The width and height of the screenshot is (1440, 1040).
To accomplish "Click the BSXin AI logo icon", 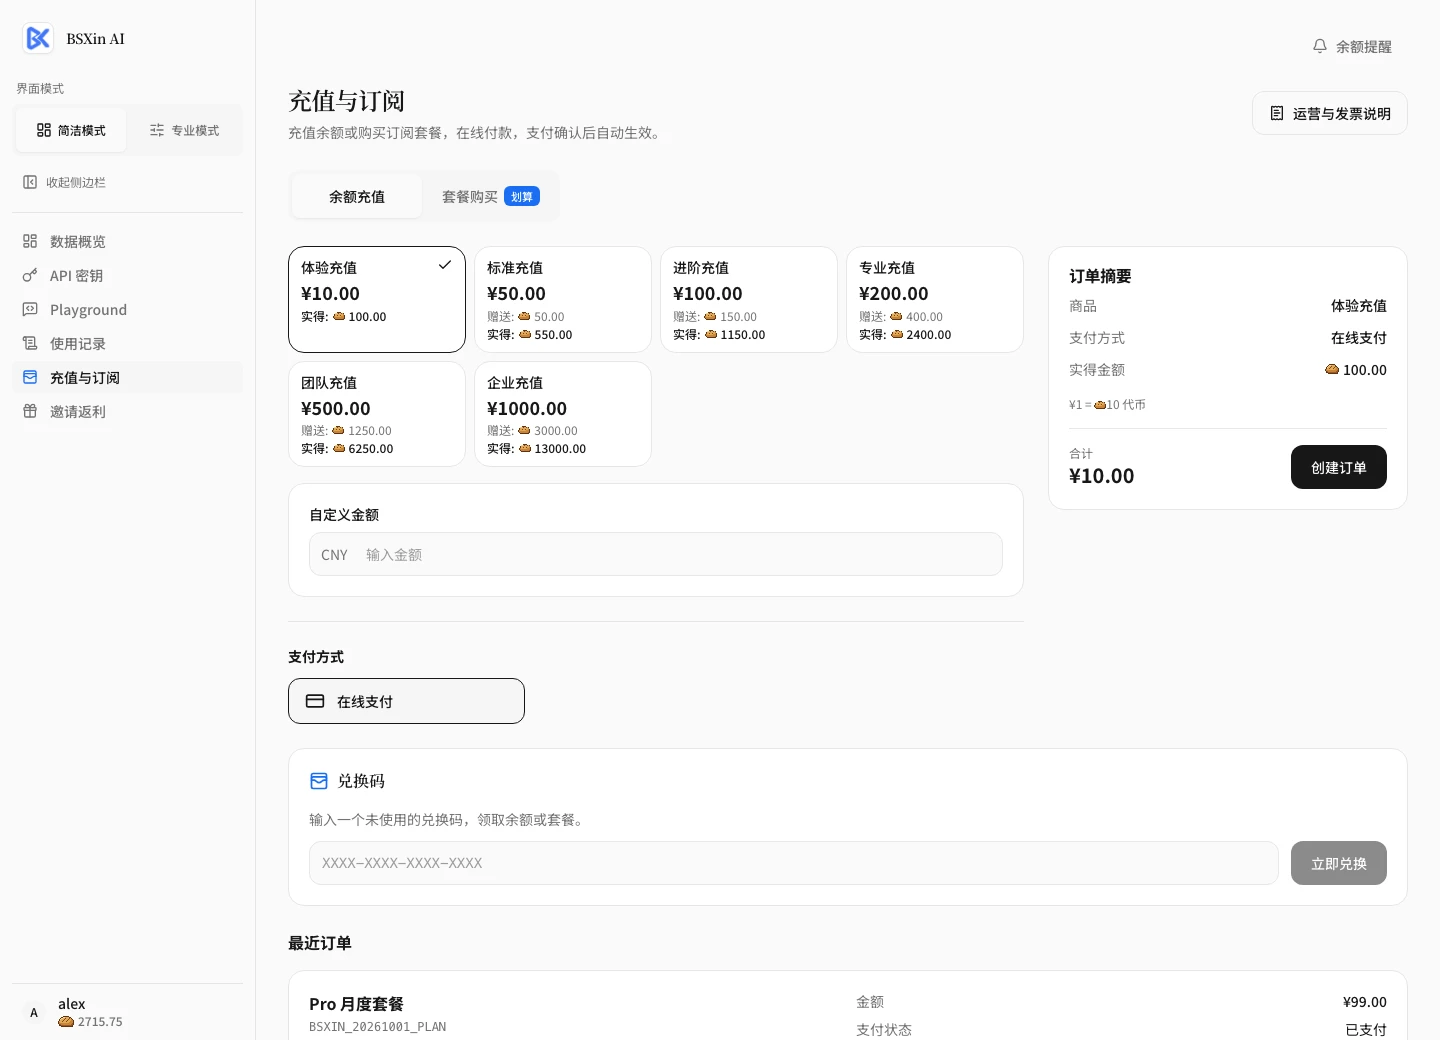I will tap(38, 38).
